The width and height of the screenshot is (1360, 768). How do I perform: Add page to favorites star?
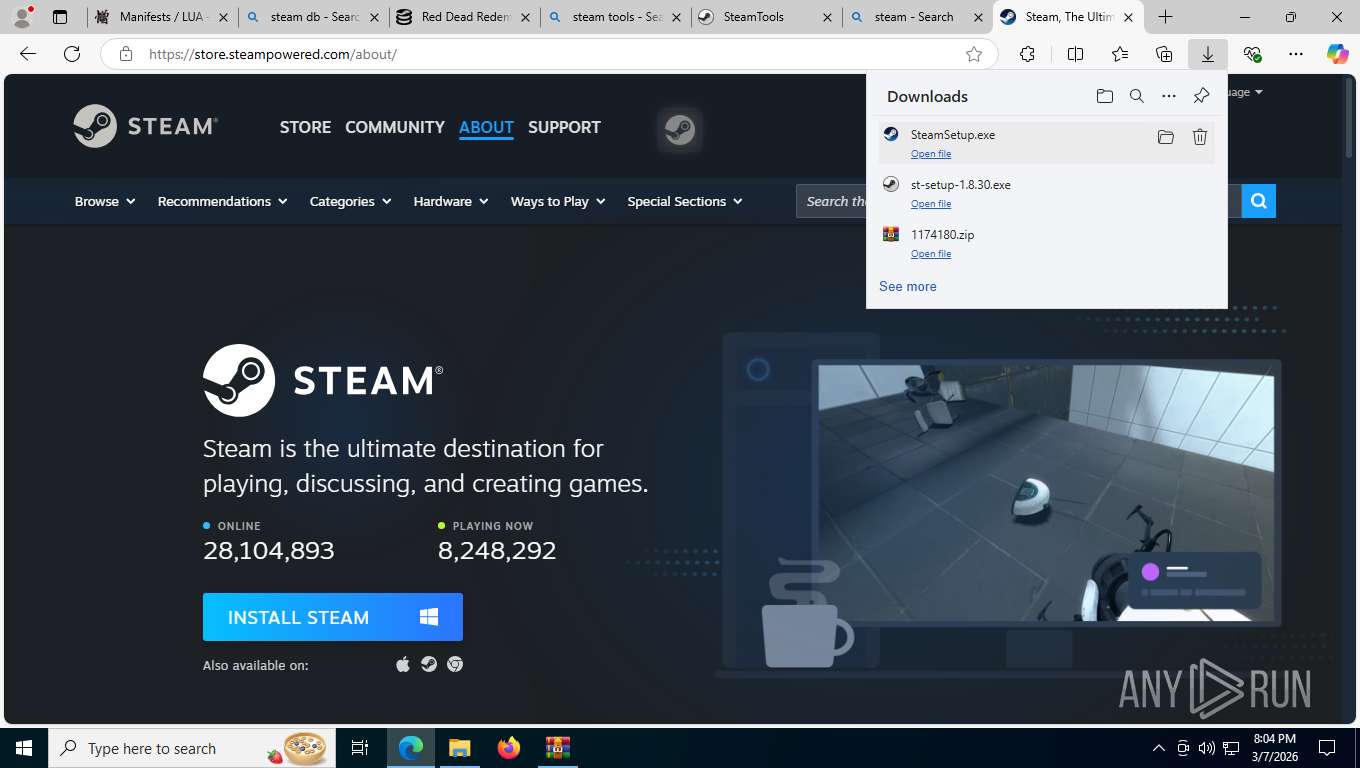[x=974, y=54]
